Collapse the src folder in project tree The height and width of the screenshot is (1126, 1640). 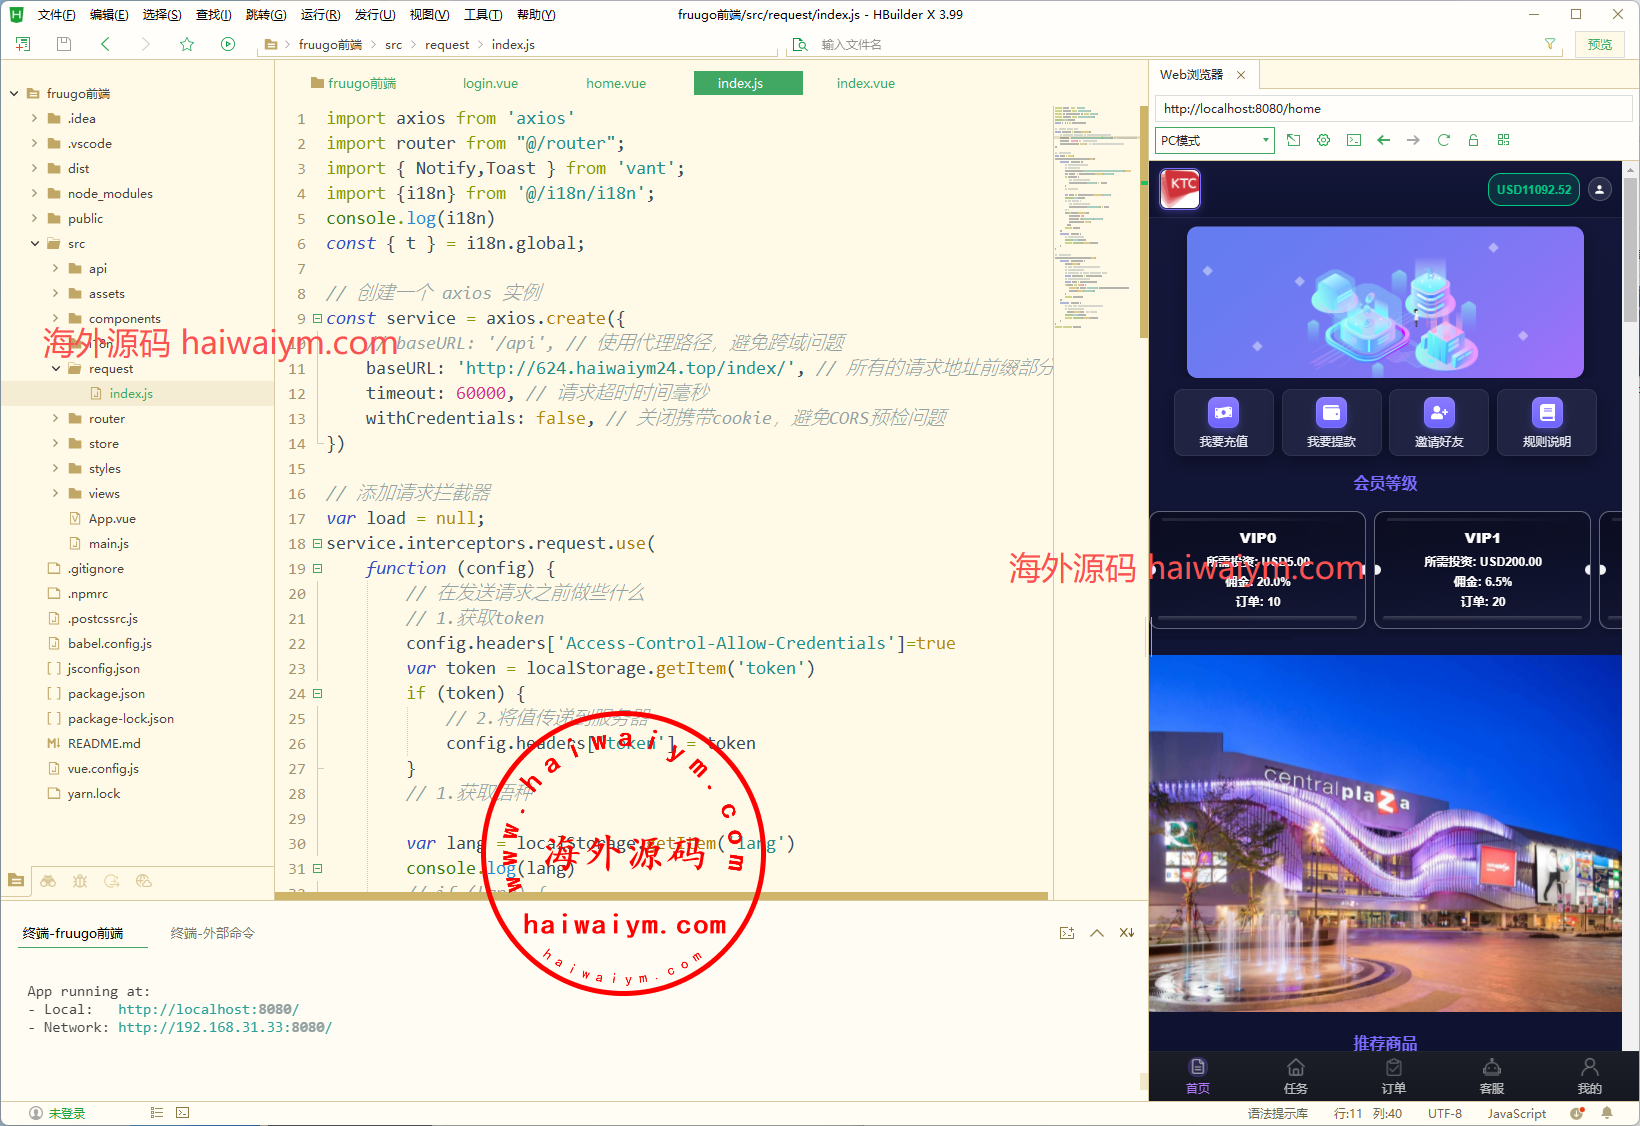point(35,244)
